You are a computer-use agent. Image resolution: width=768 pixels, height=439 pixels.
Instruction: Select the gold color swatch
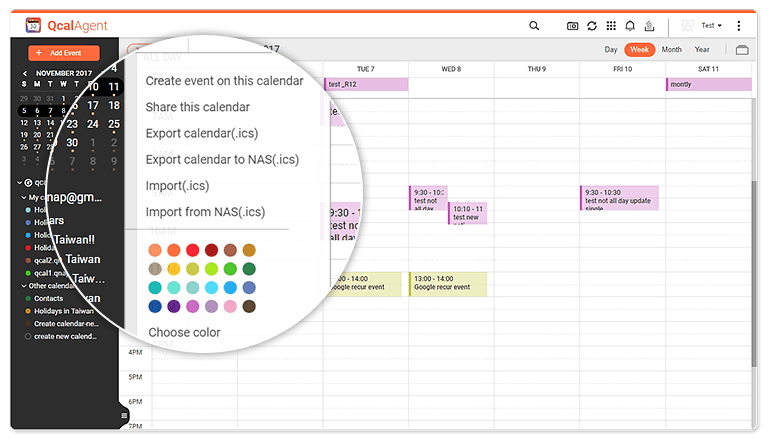click(x=249, y=250)
